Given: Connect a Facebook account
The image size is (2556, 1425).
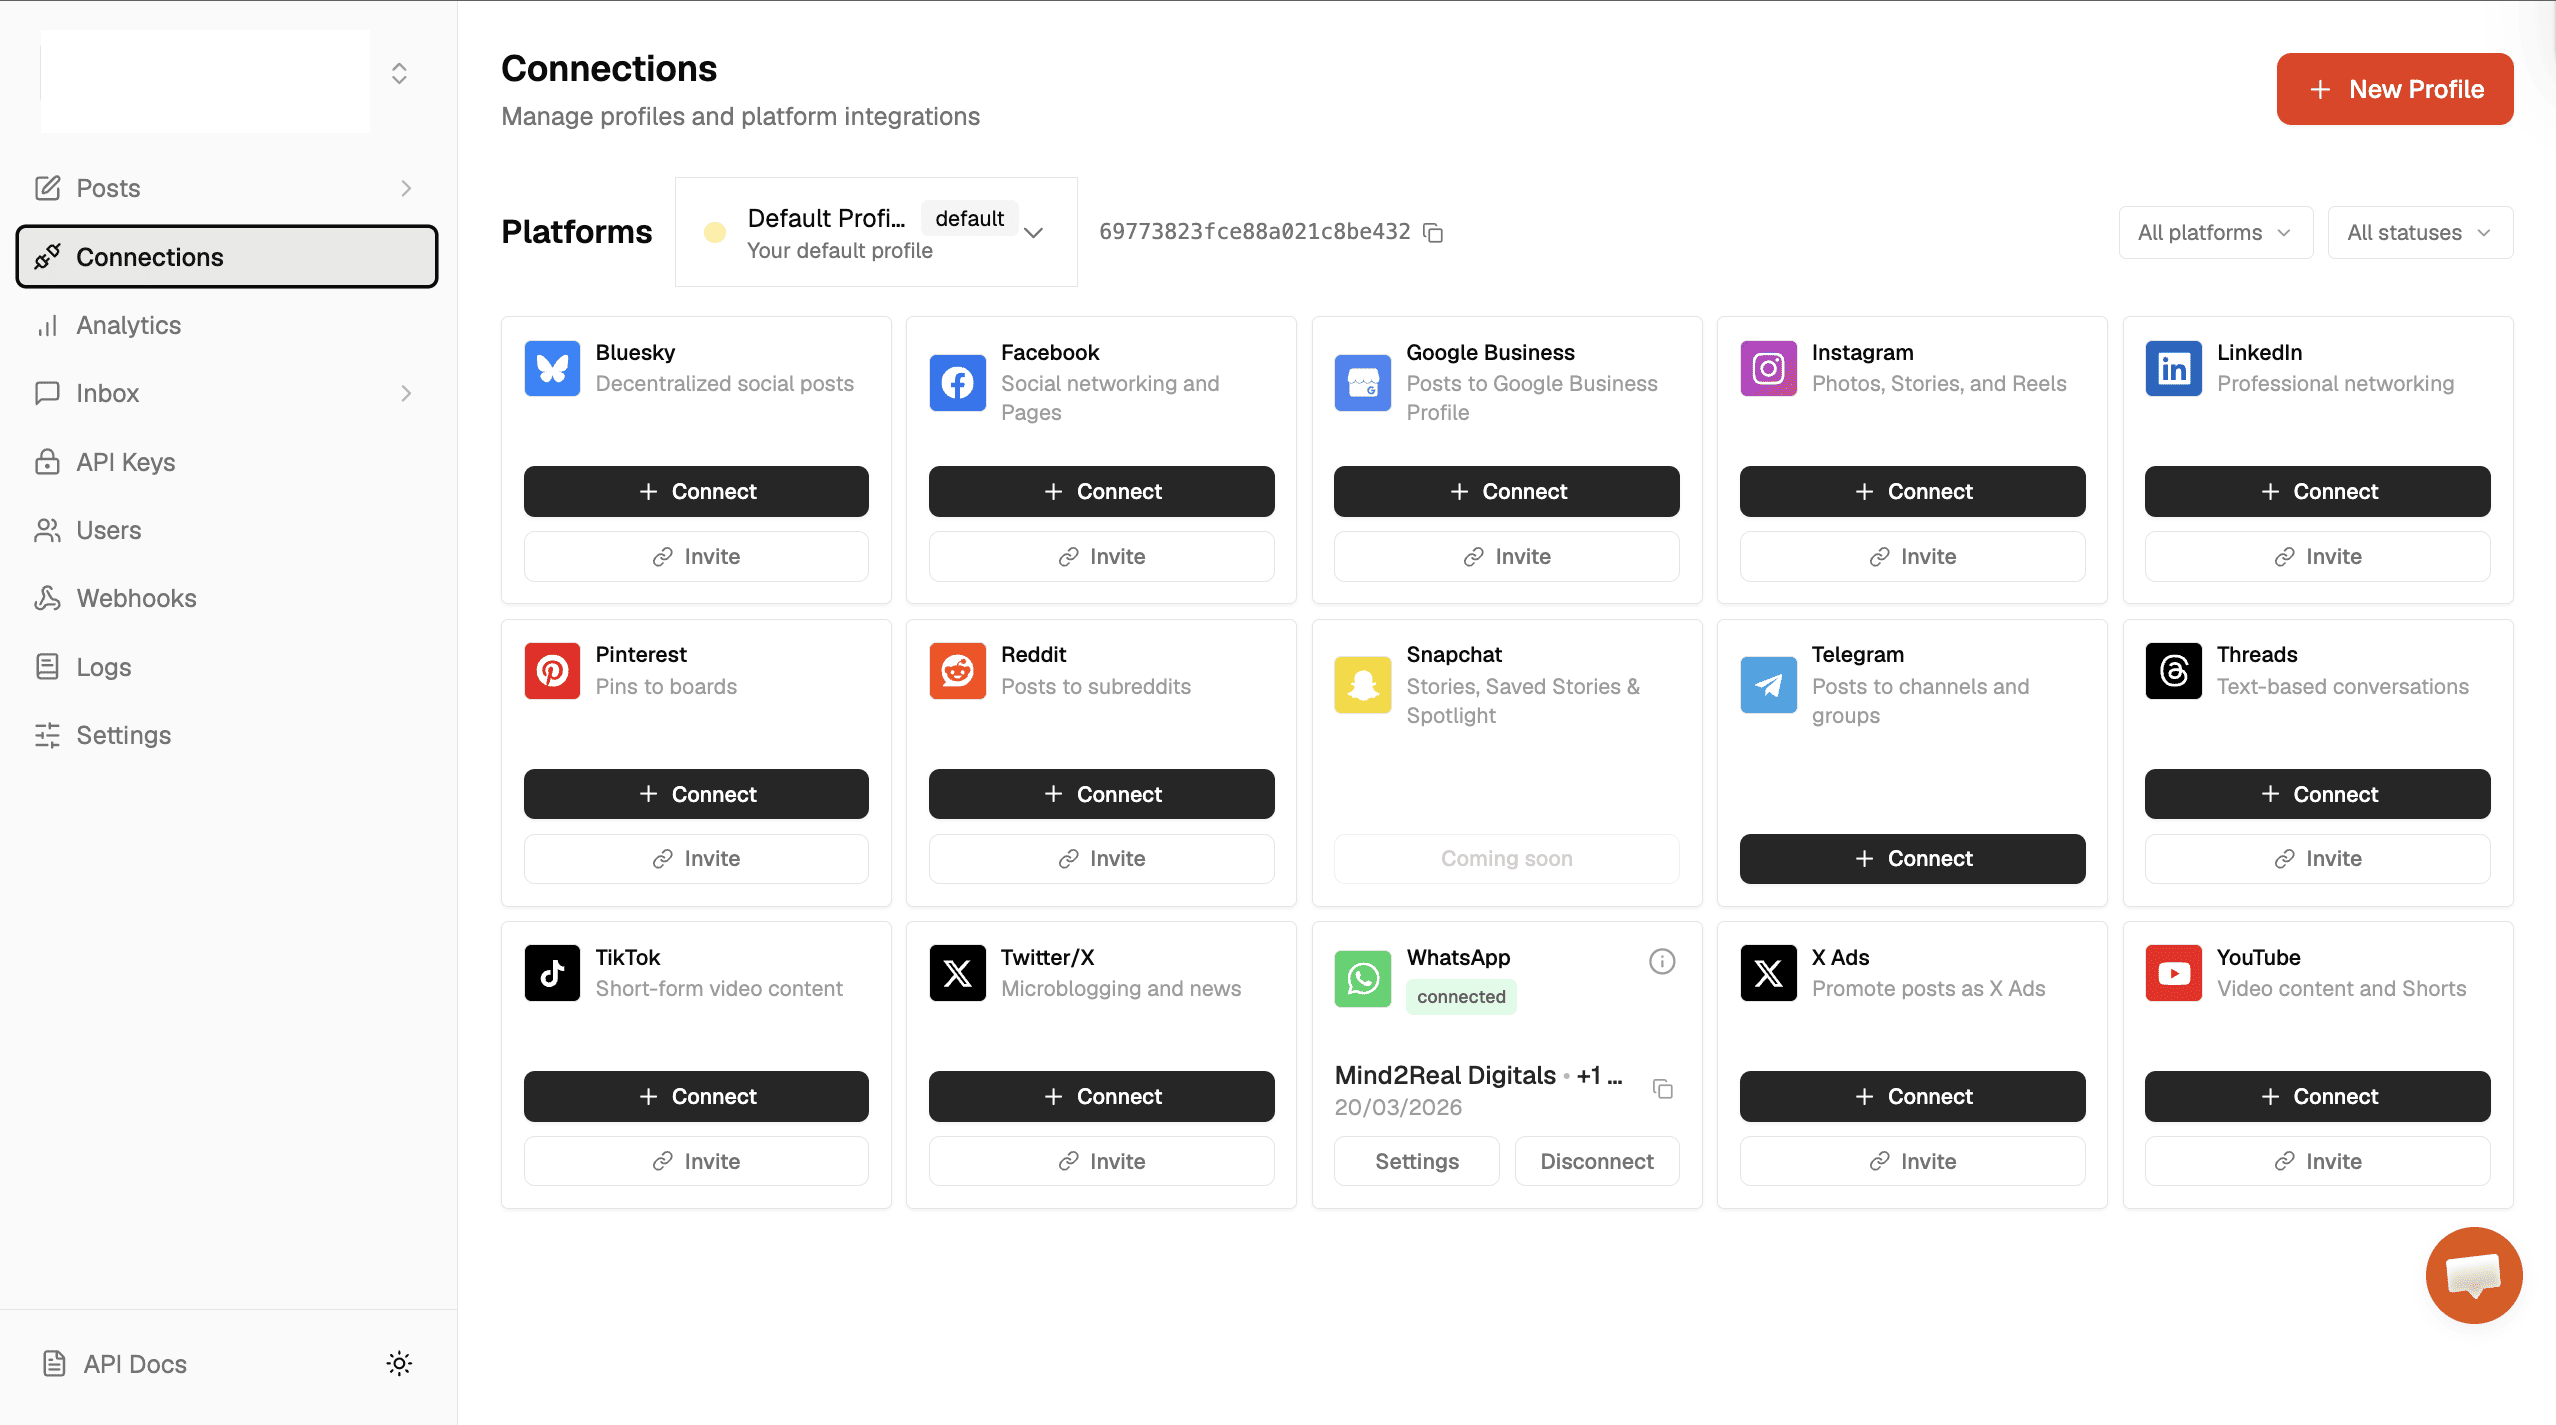Looking at the screenshot, I should (1101, 491).
